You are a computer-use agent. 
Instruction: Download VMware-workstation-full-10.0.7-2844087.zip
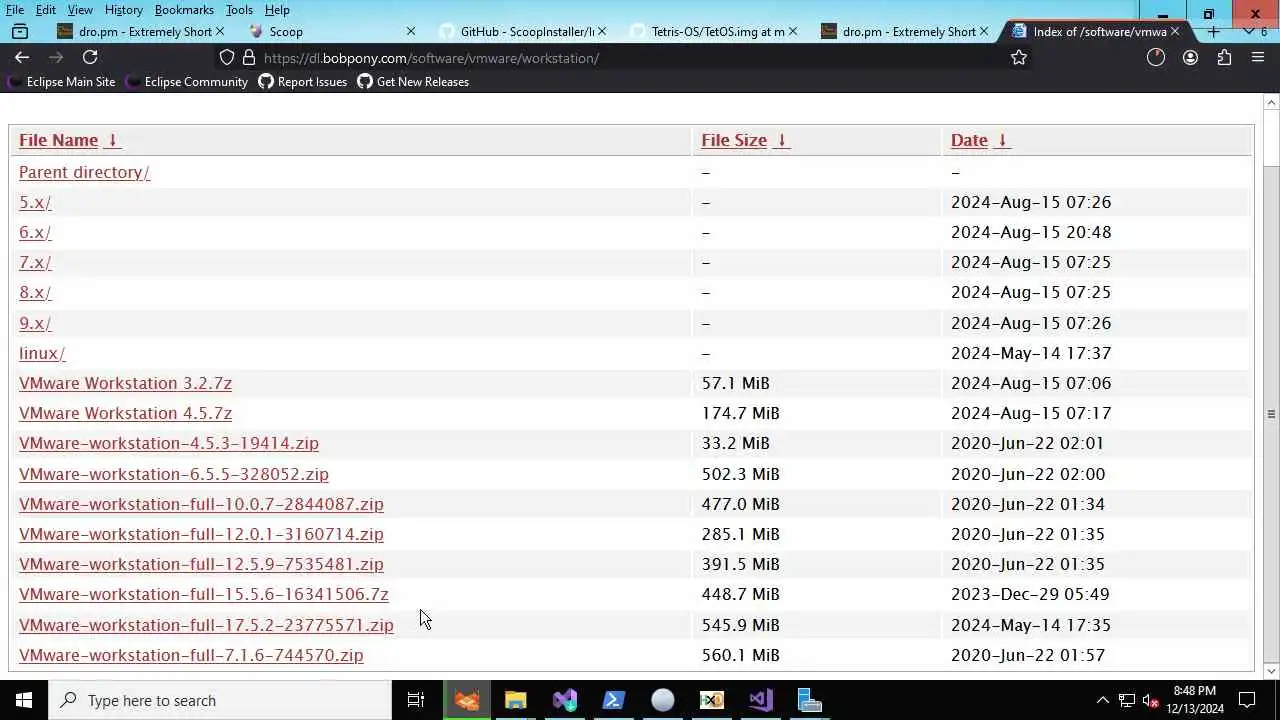point(201,504)
